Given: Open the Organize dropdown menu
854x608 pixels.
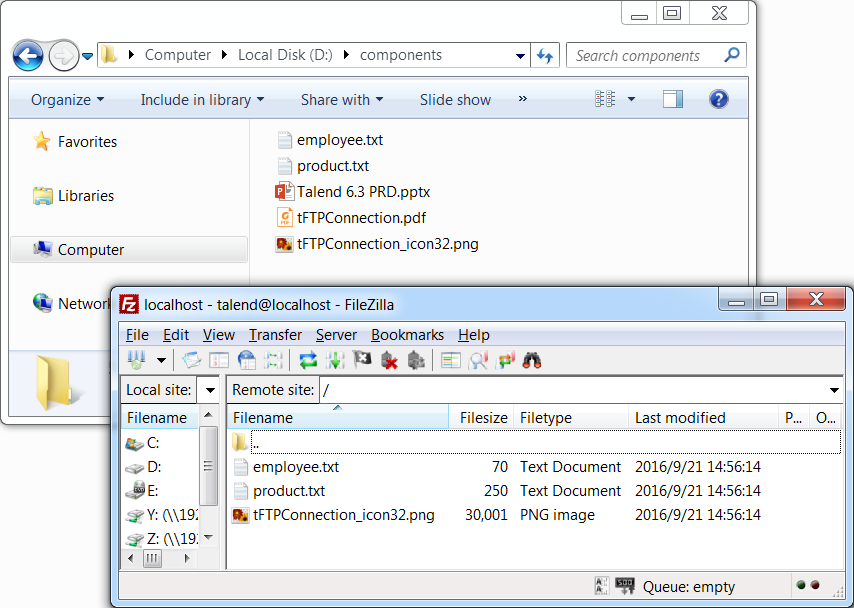Looking at the screenshot, I should 67,100.
